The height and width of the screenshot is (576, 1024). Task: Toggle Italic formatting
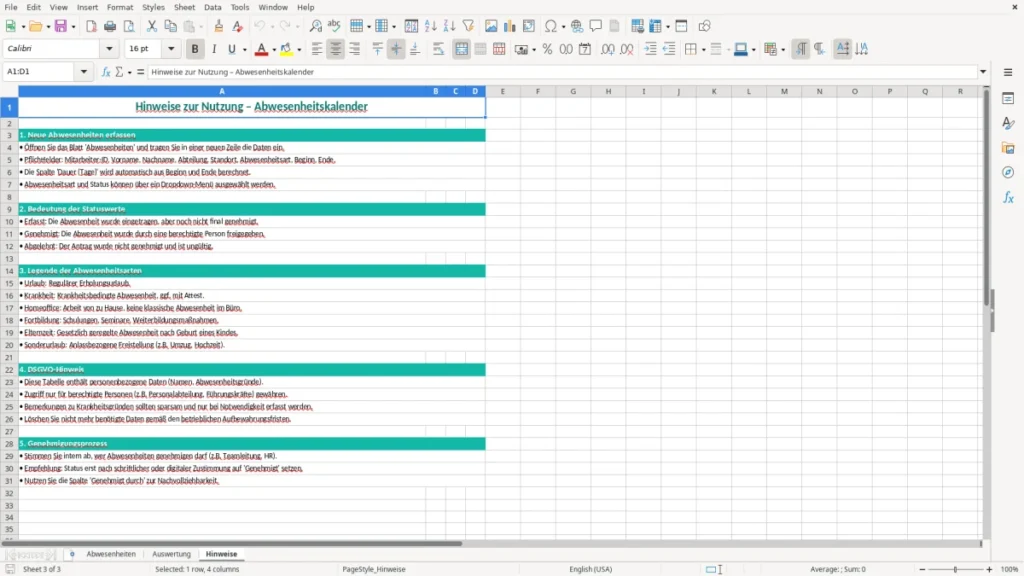pos(214,49)
